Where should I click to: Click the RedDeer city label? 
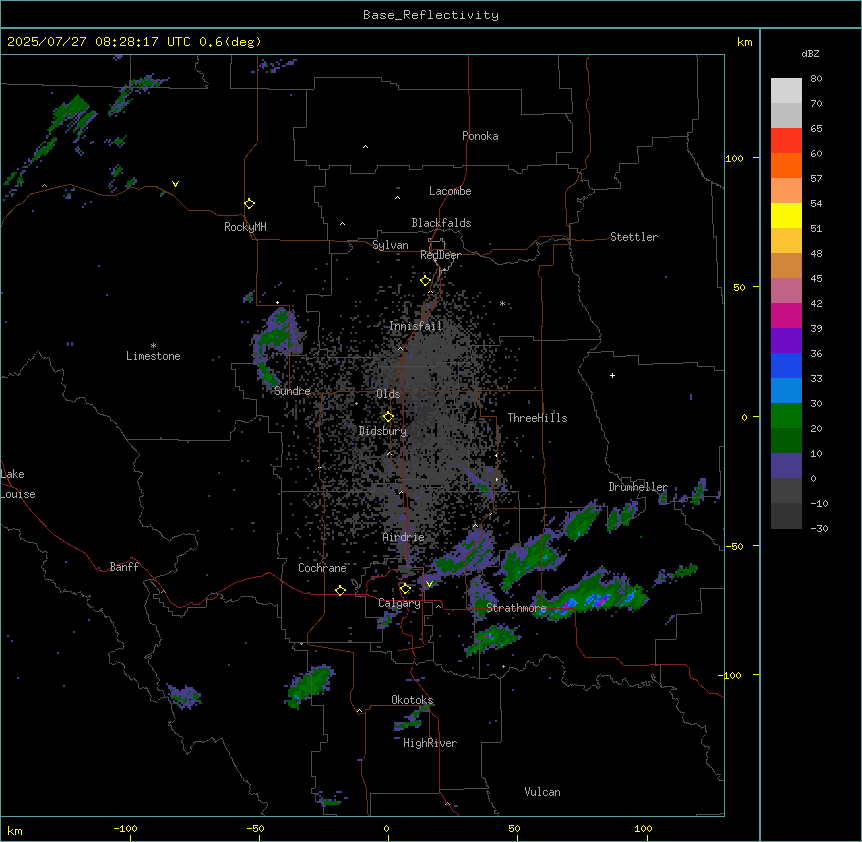[440, 255]
